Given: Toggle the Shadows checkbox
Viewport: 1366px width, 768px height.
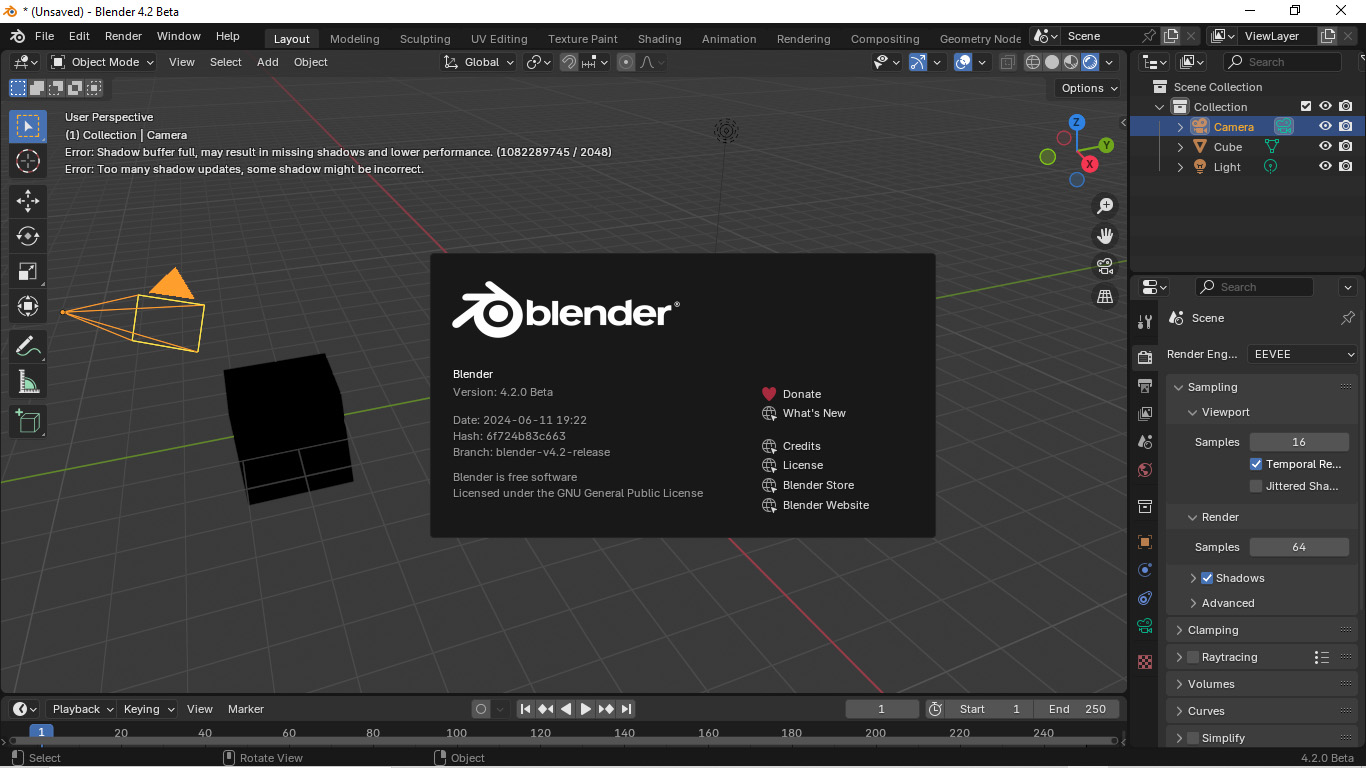Looking at the screenshot, I should [1207, 578].
